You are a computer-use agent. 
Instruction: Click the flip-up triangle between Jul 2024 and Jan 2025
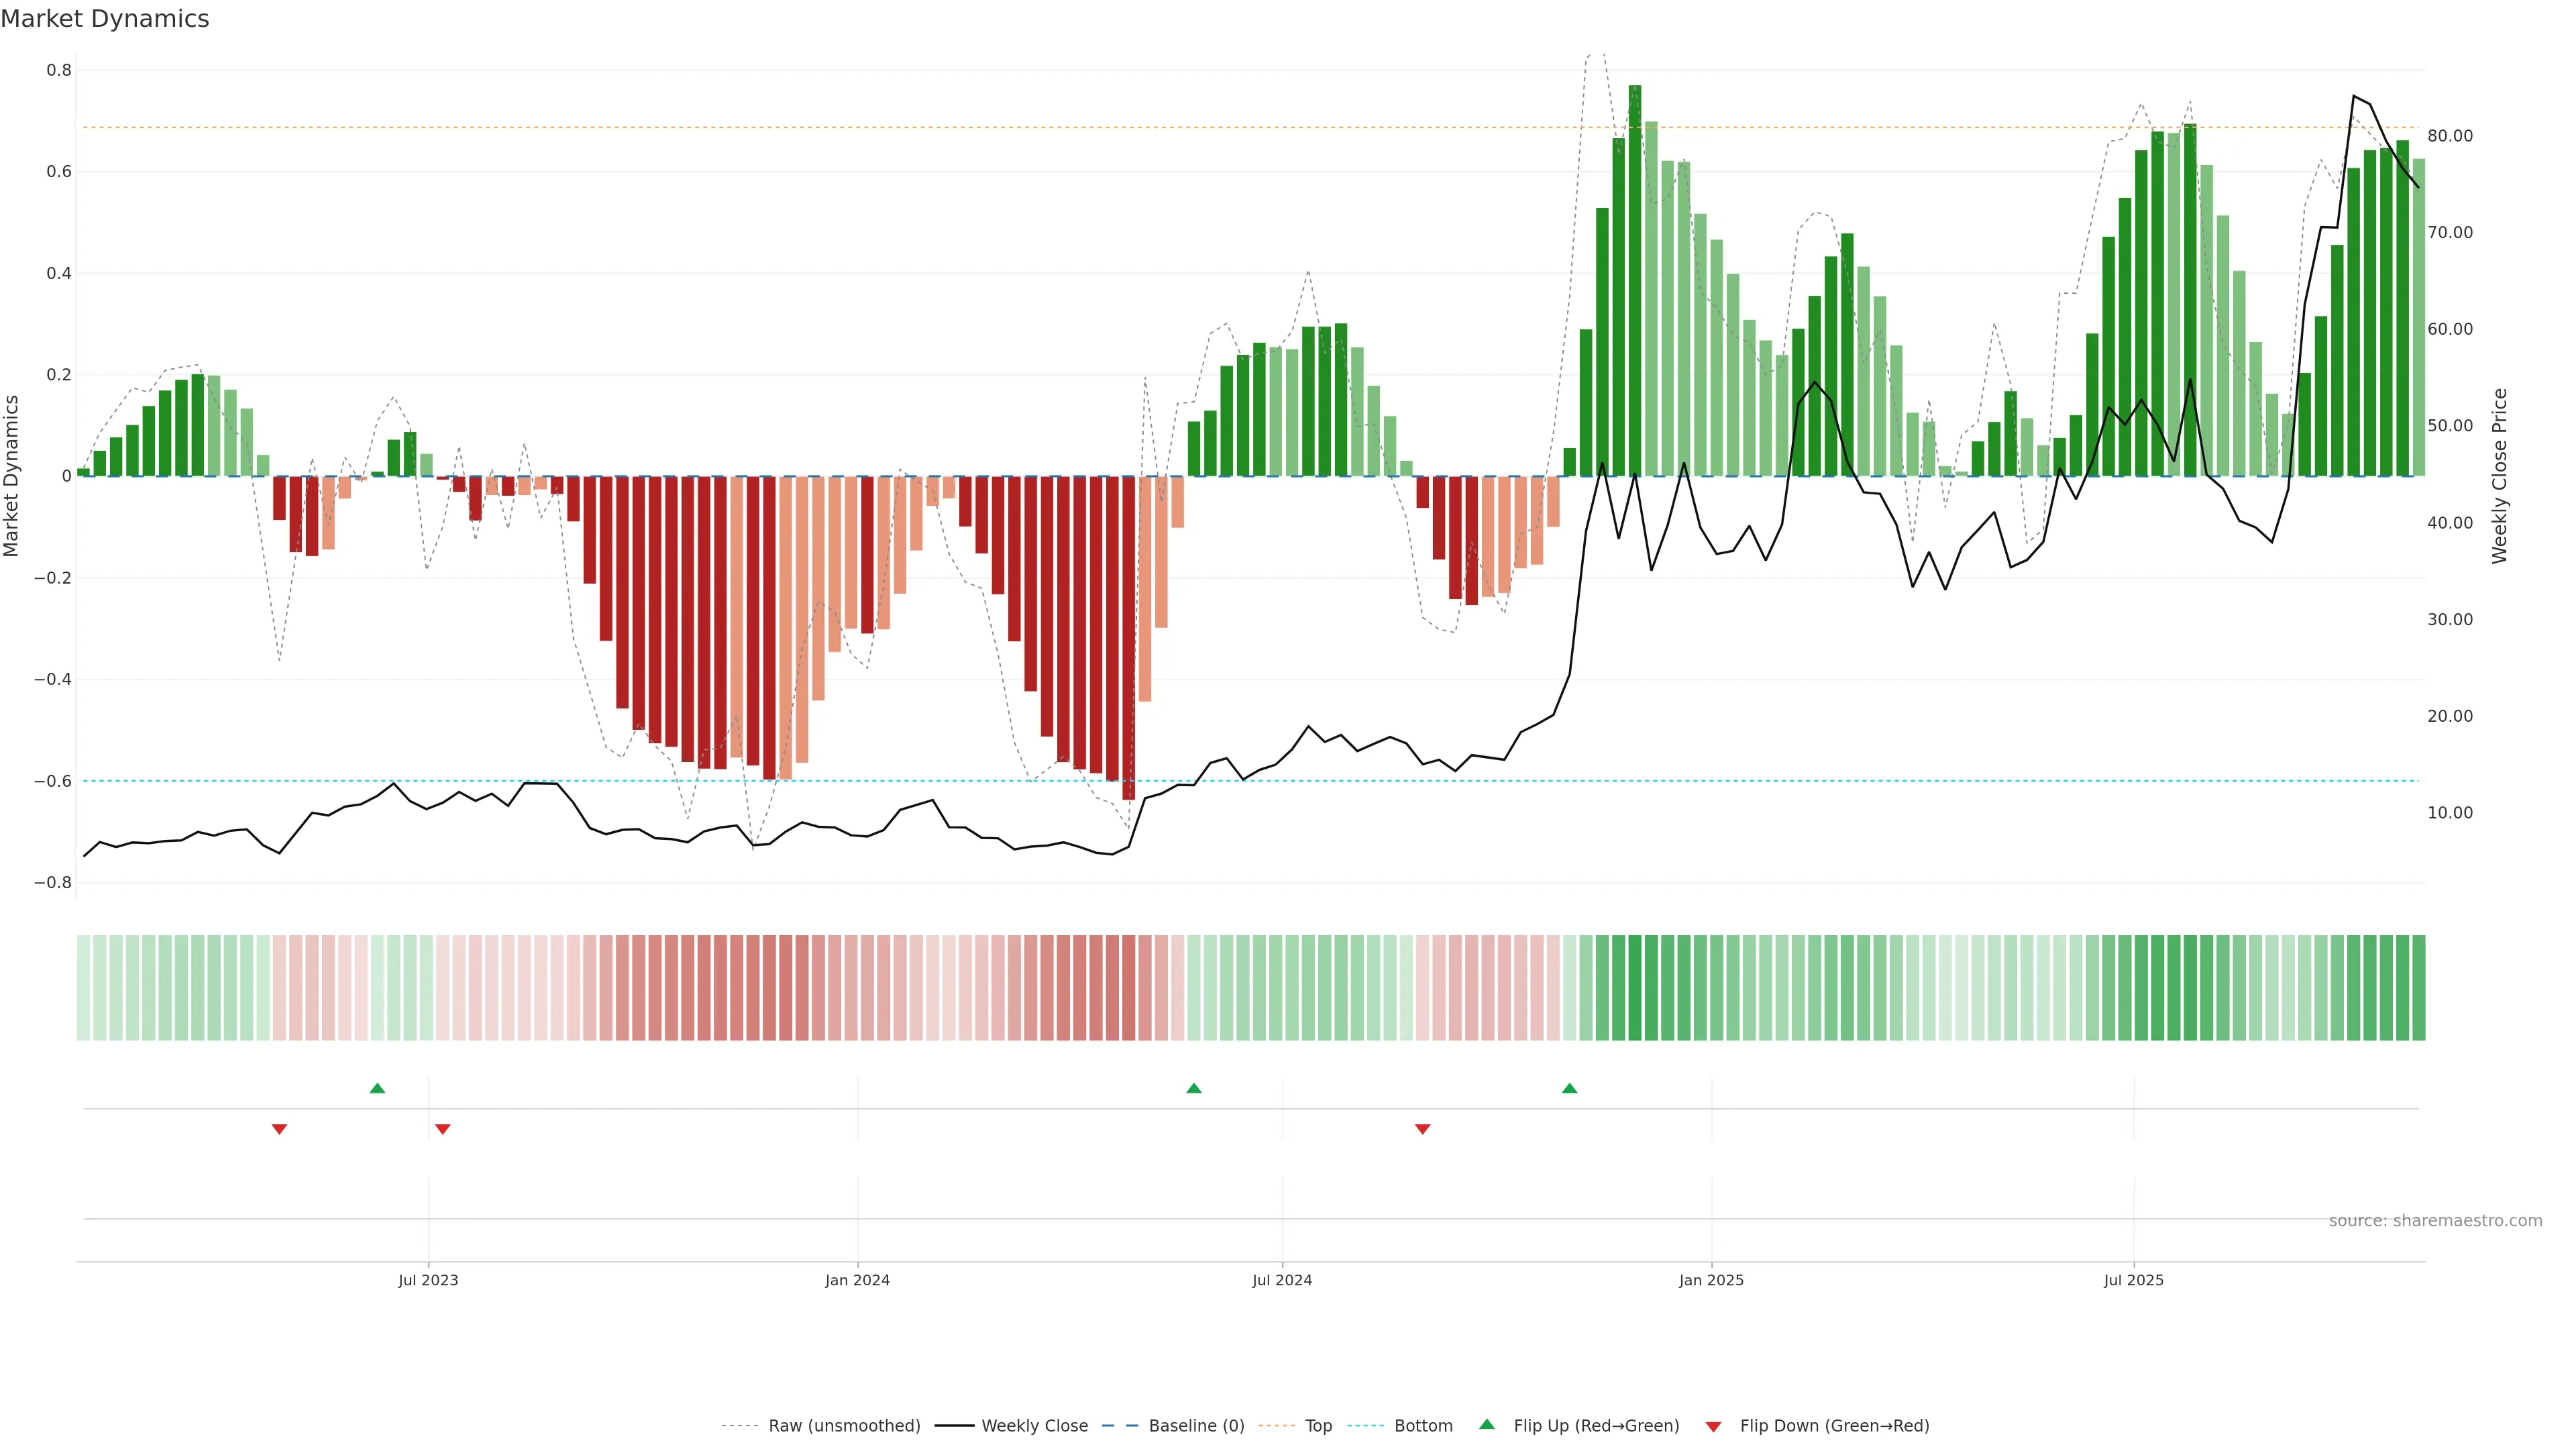point(1569,1088)
